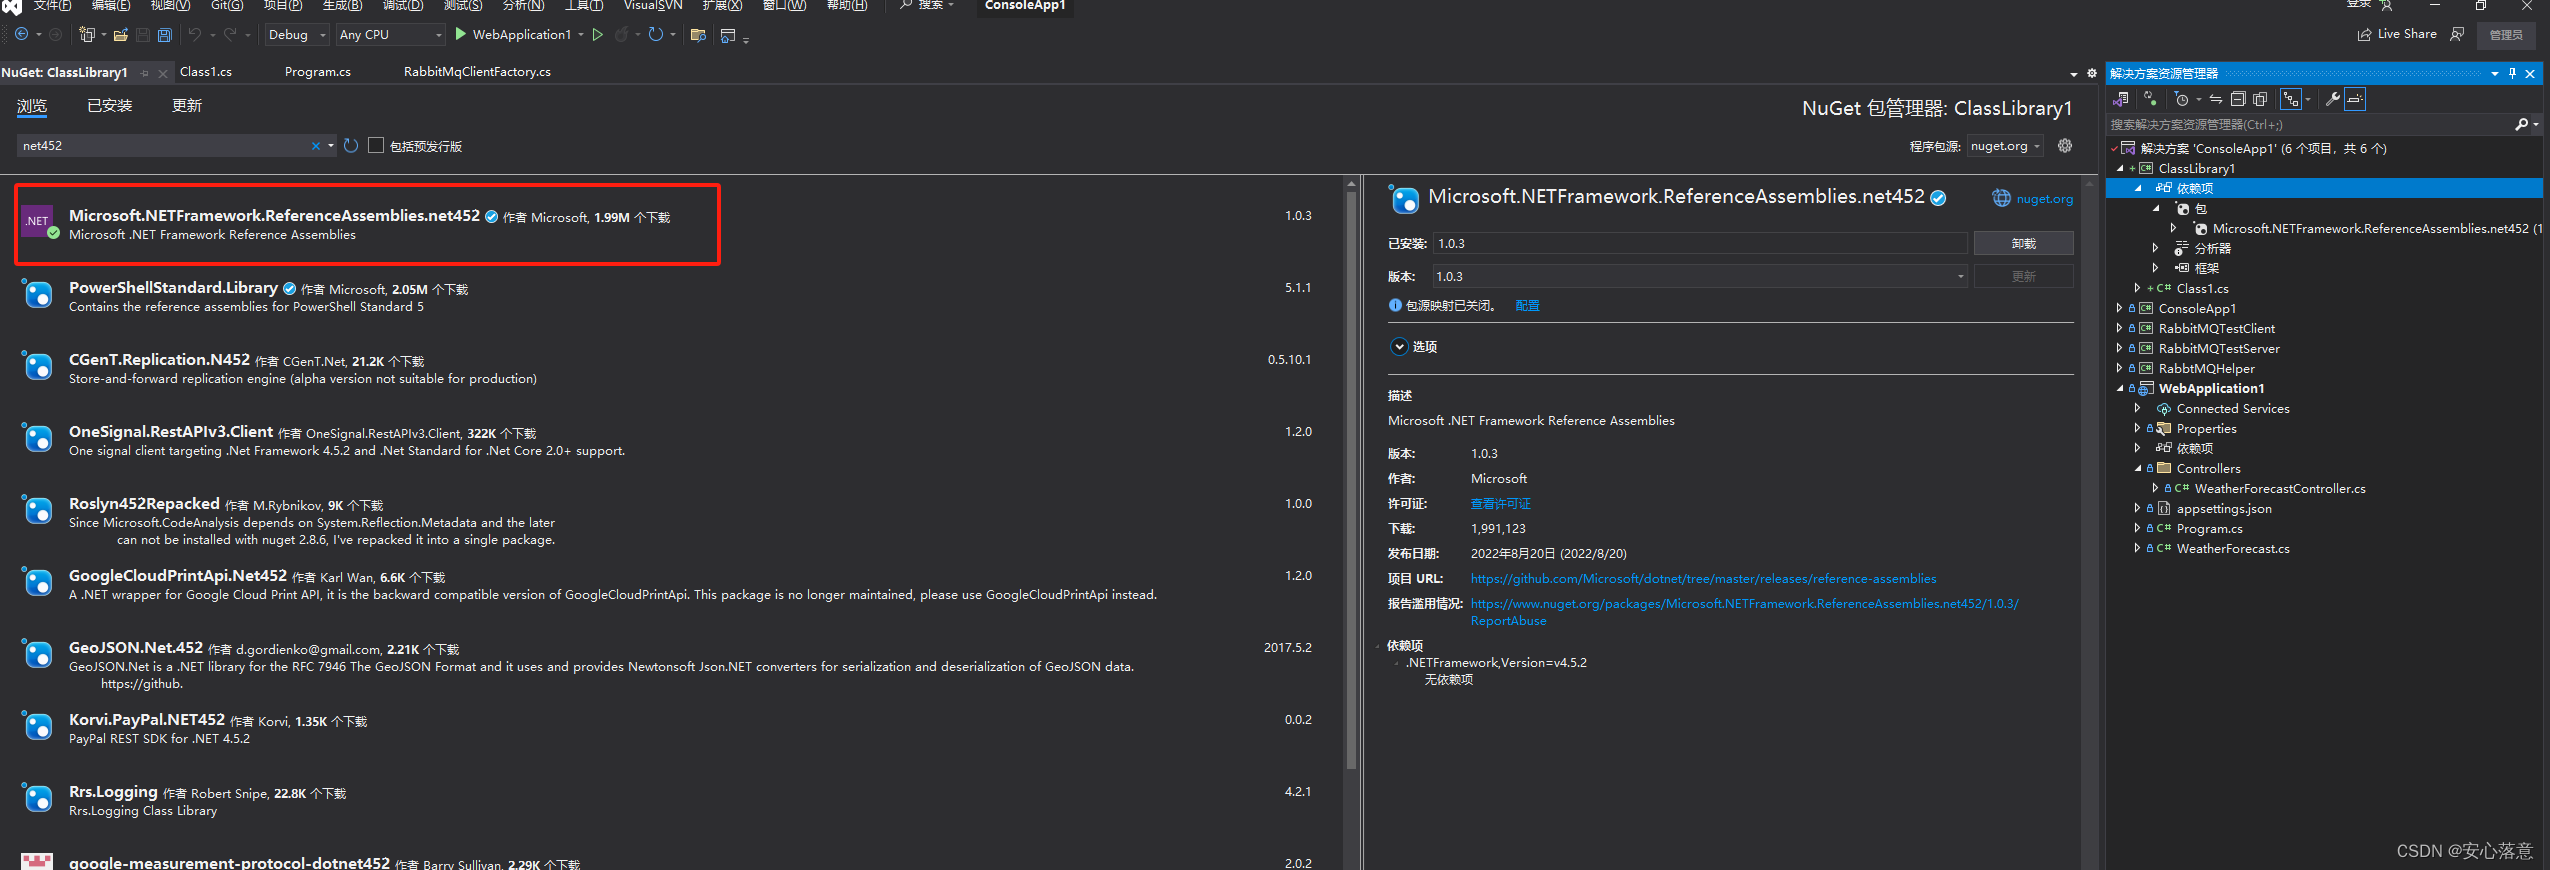Screen dimensions: 2550x870
Task: Toggle the nested view icon in Solution Explorer
Action: coord(2291,99)
